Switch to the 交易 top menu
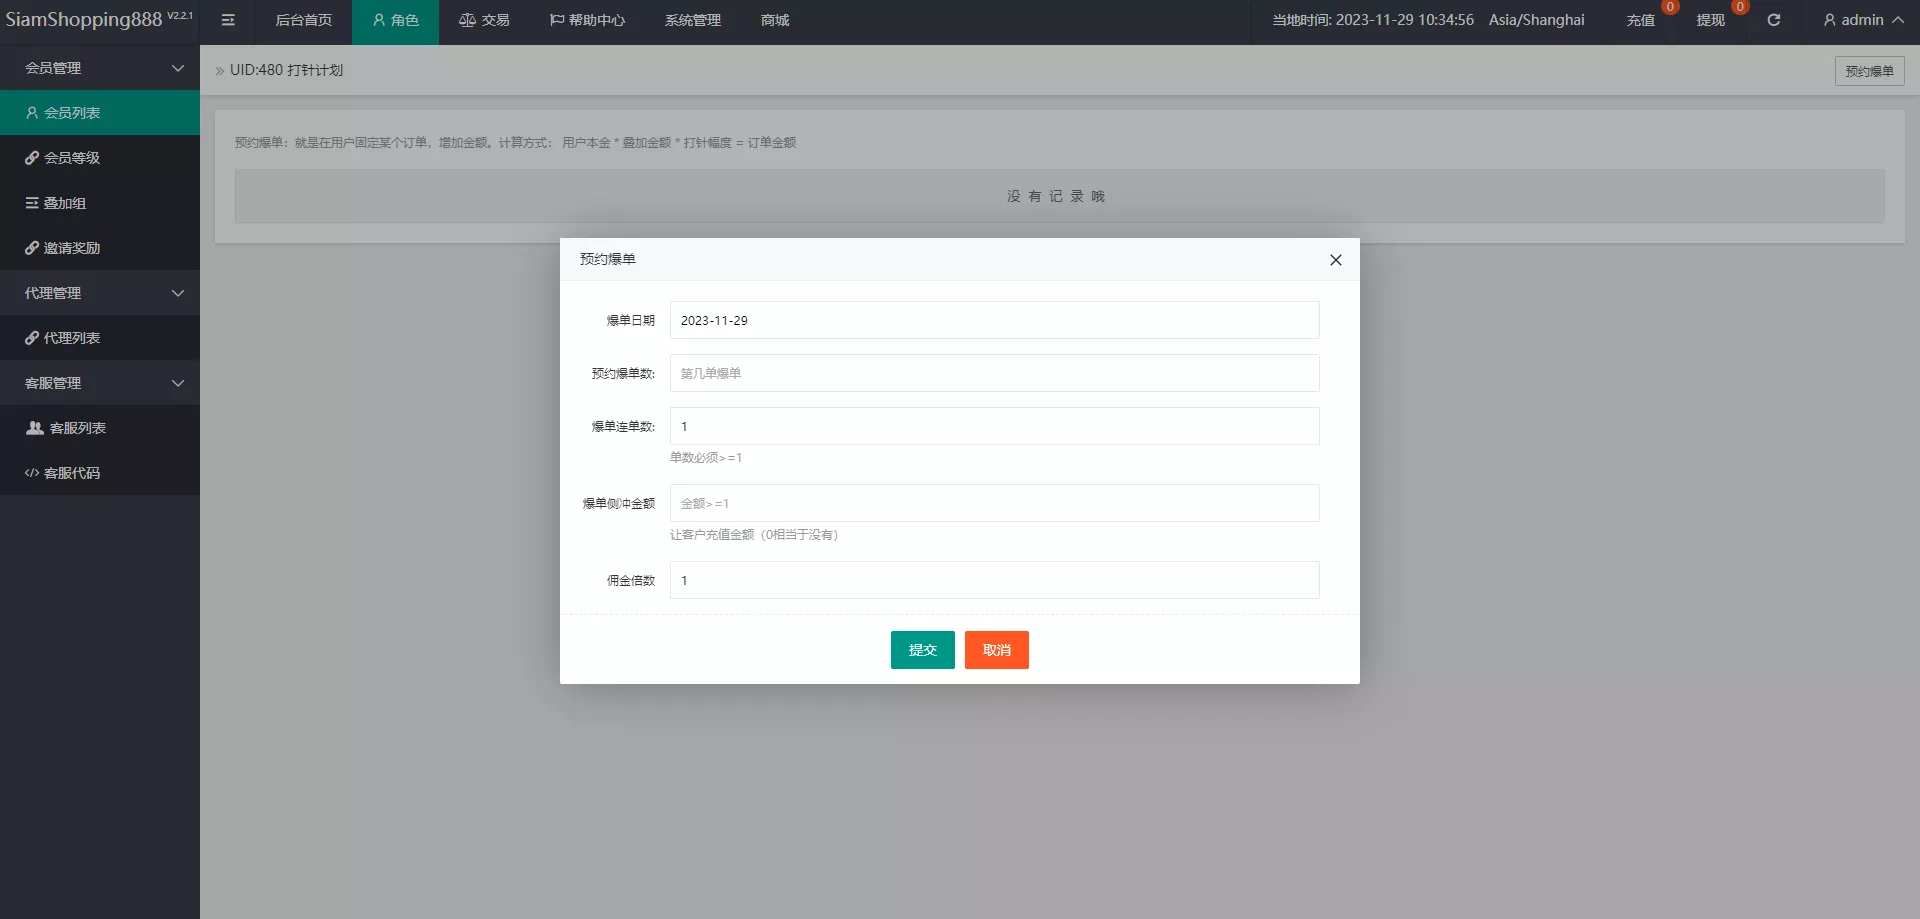Screen dimensions: 1920x919 click(x=484, y=20)
